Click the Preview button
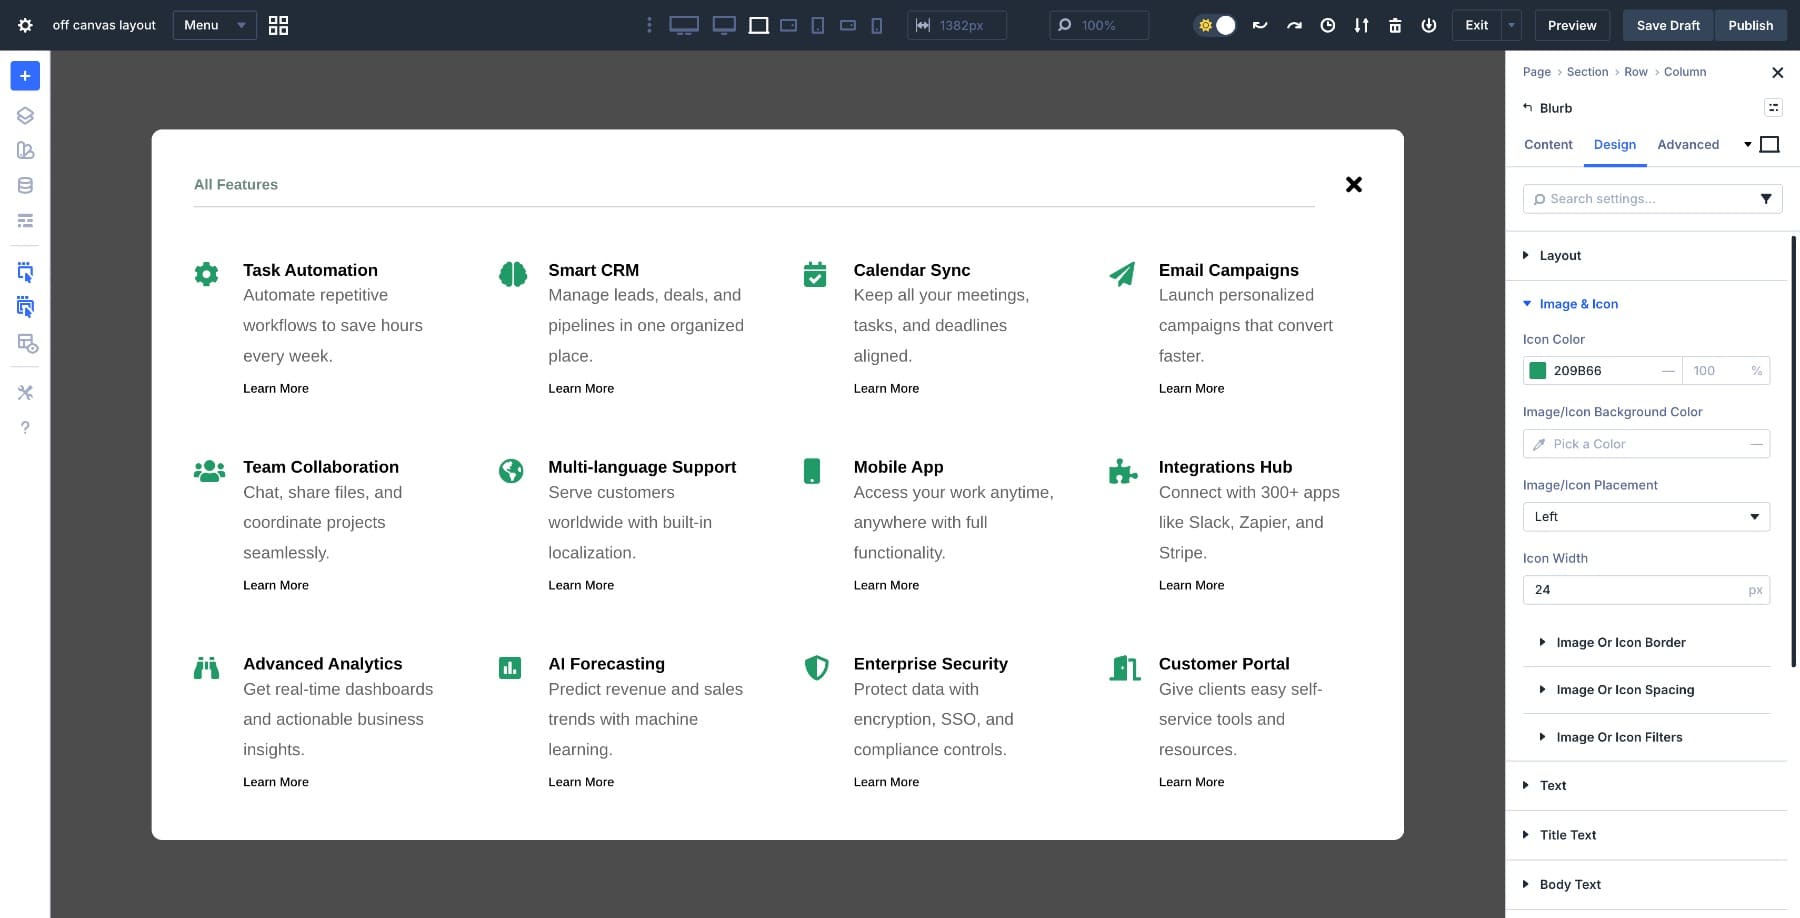 tap(1572, 25)
